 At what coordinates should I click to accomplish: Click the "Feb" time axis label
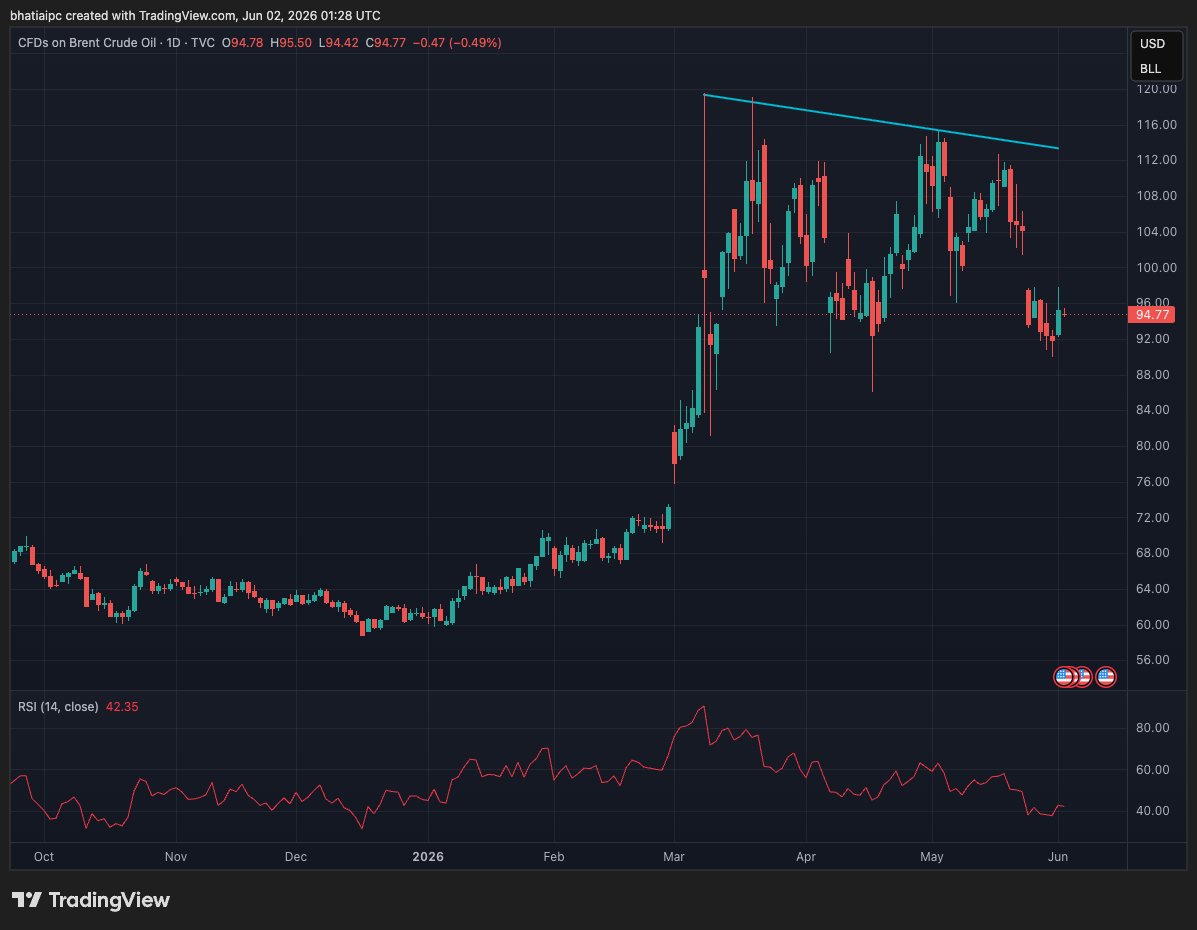coord(553,857)
